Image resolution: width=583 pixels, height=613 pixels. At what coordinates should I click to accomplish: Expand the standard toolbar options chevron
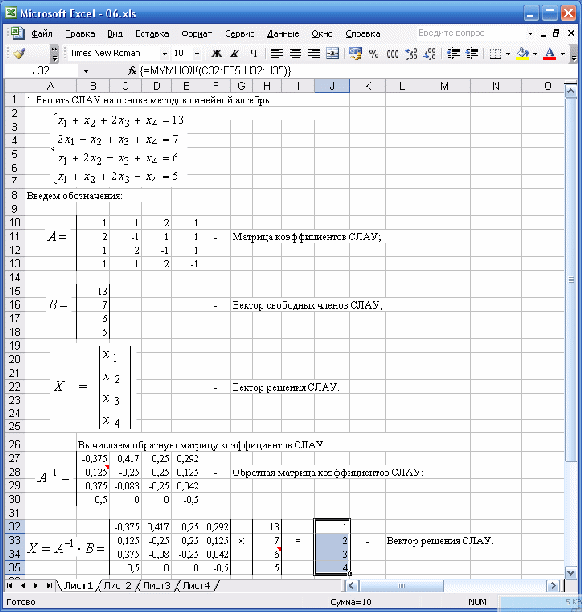[x=54, y=54]
